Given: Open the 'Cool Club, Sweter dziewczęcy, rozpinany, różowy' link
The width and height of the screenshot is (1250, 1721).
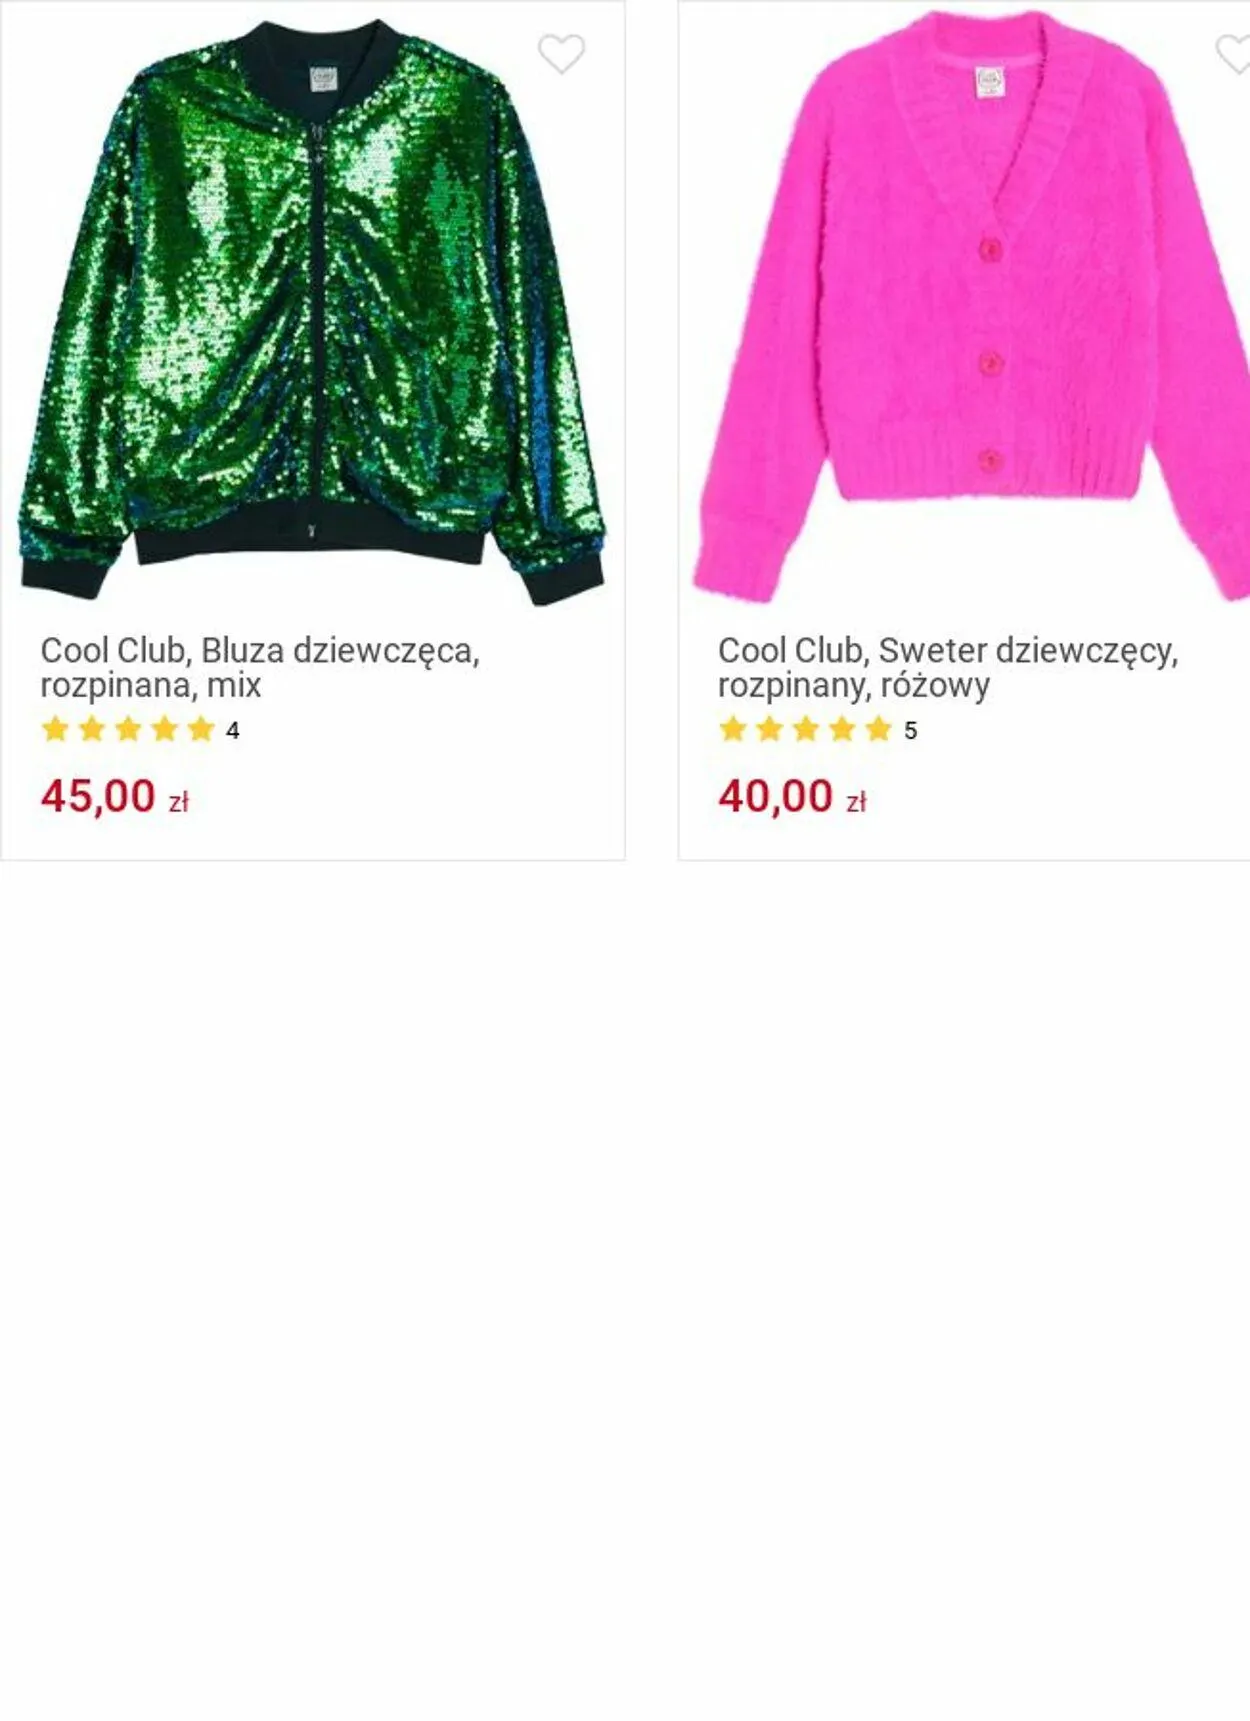Looking at the screenshot, I should pyautogui.click(x=948, y=667).
